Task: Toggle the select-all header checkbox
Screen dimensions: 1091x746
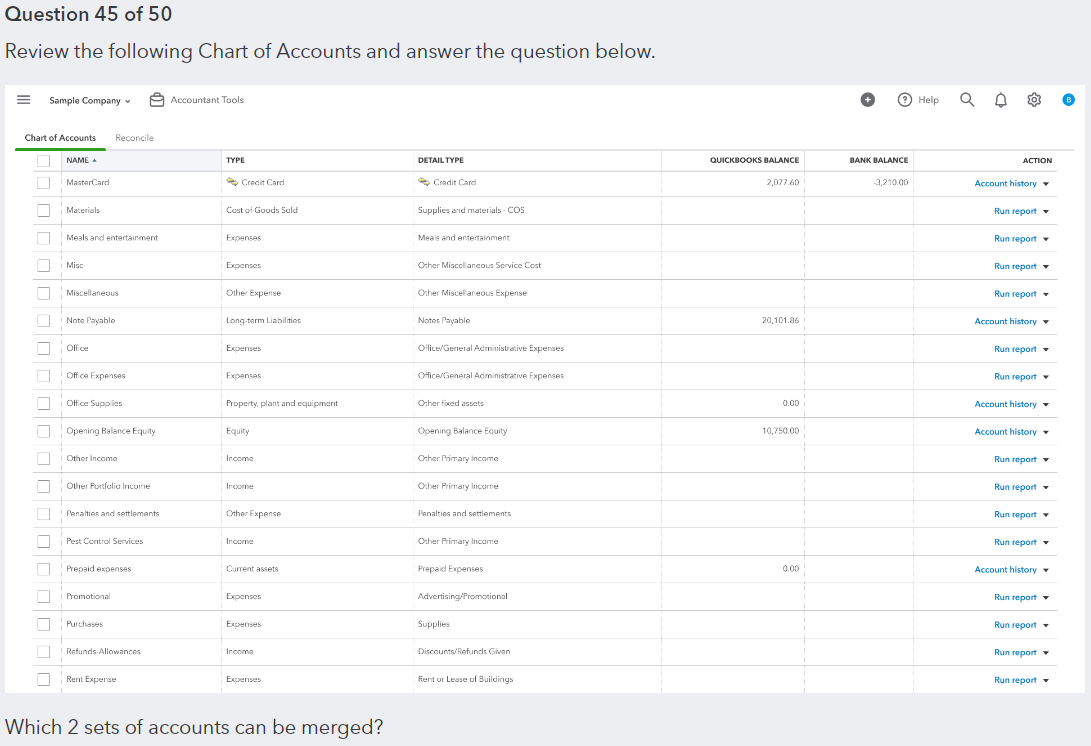Action: 44,160
